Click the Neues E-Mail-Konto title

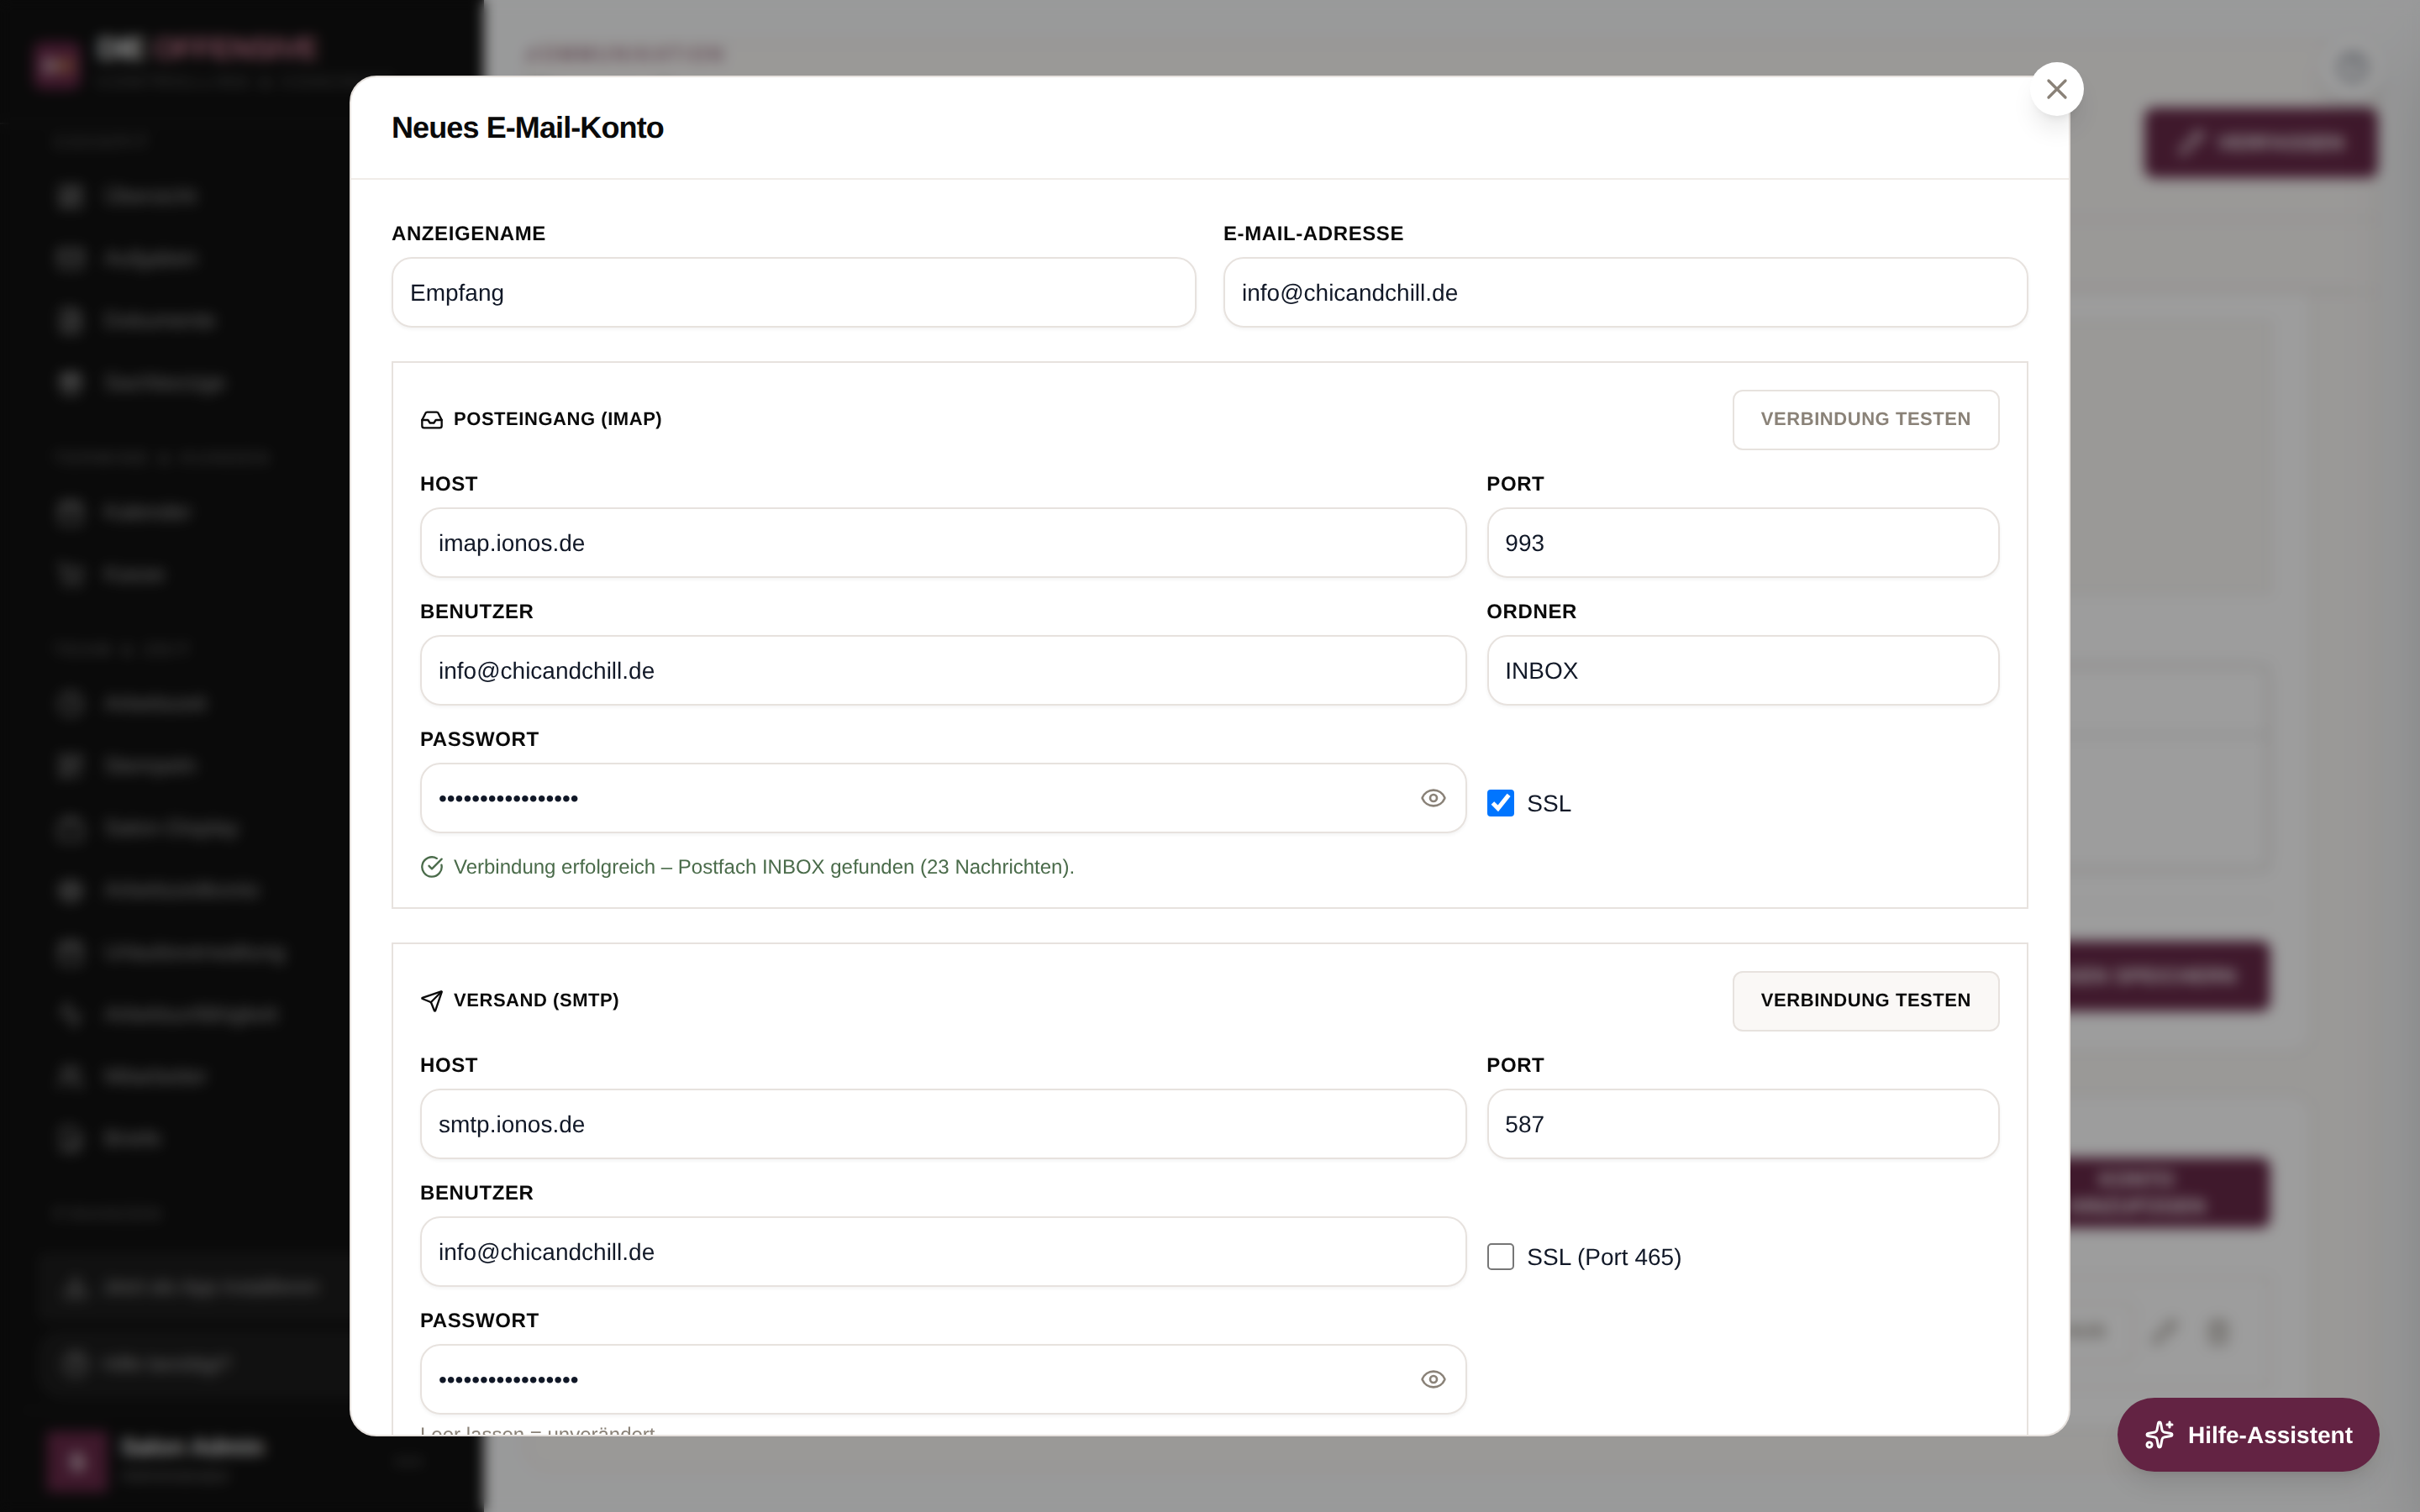527,128
